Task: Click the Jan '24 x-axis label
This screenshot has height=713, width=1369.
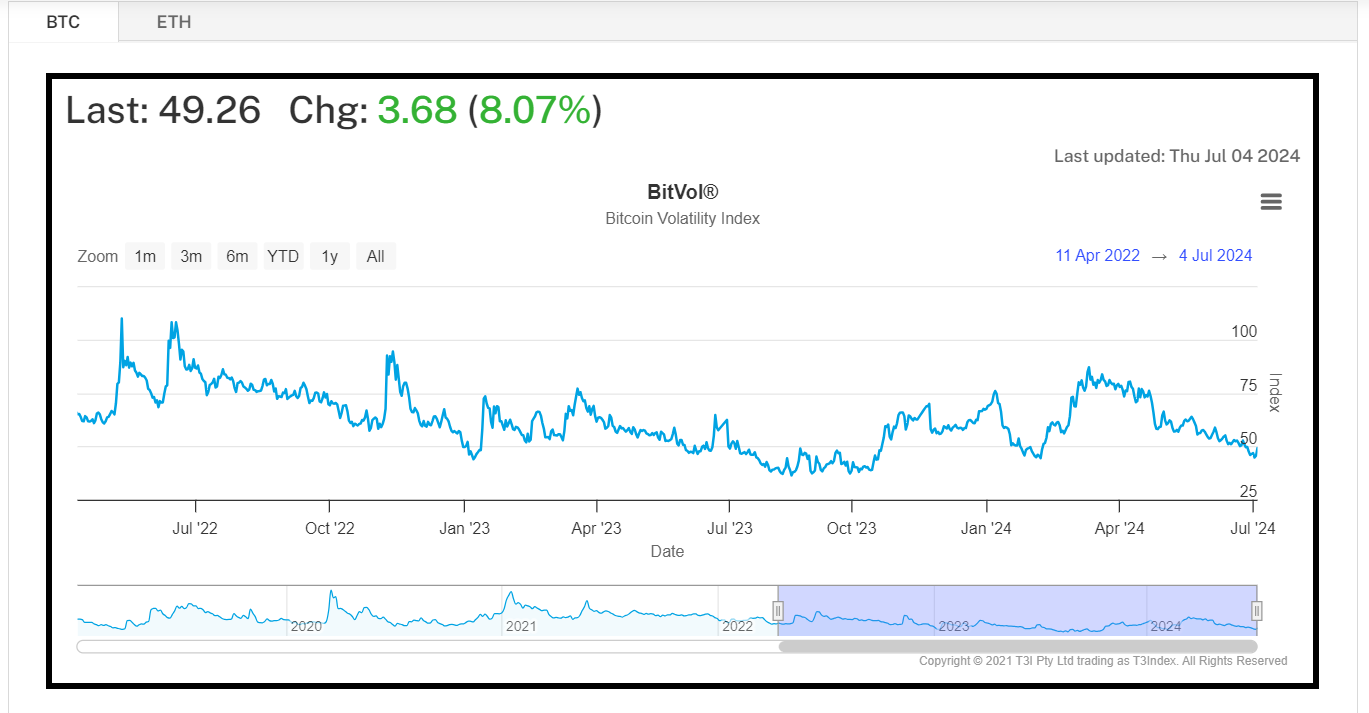Action: coord(986,528)
